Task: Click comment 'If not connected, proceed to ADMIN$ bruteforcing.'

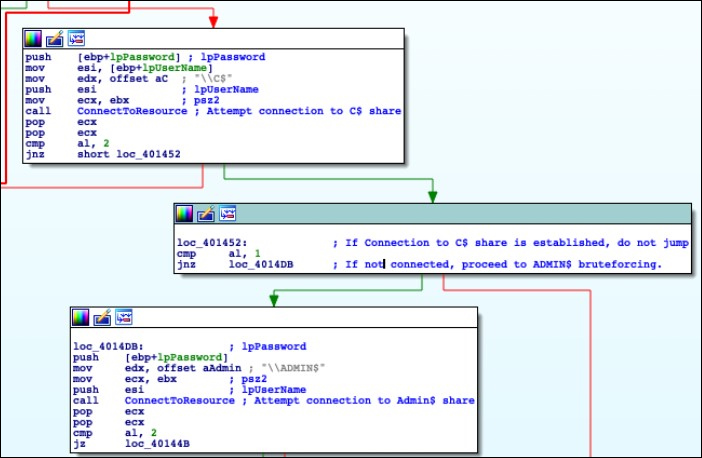Action: [504, 265]
